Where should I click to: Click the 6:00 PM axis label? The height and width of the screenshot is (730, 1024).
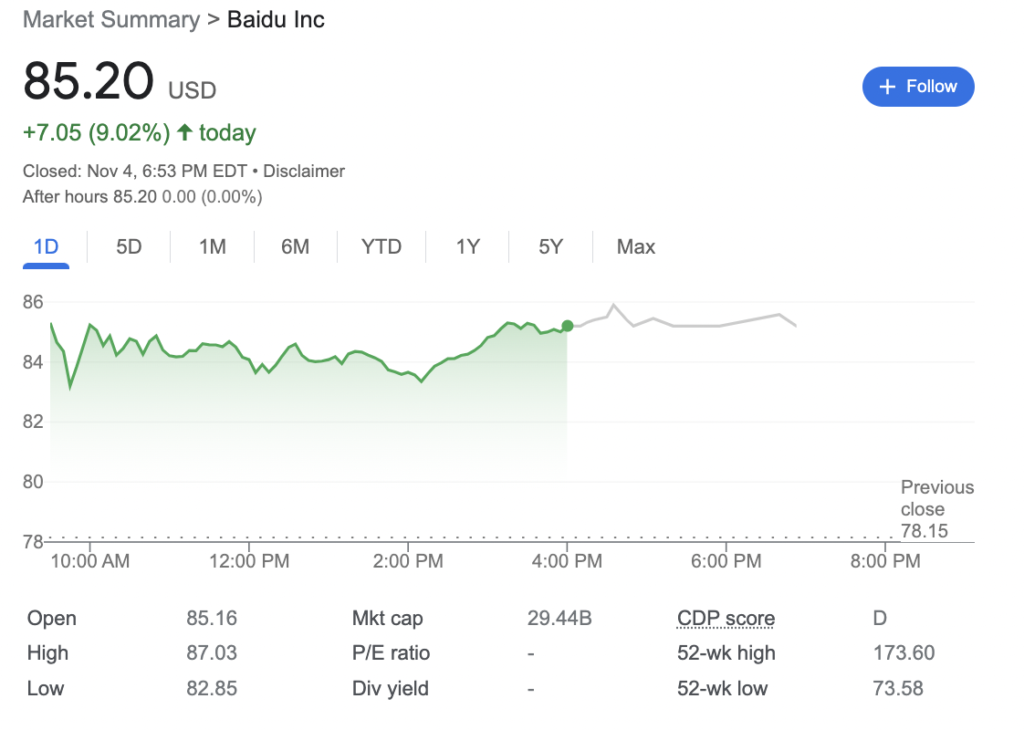coord(726,561)
